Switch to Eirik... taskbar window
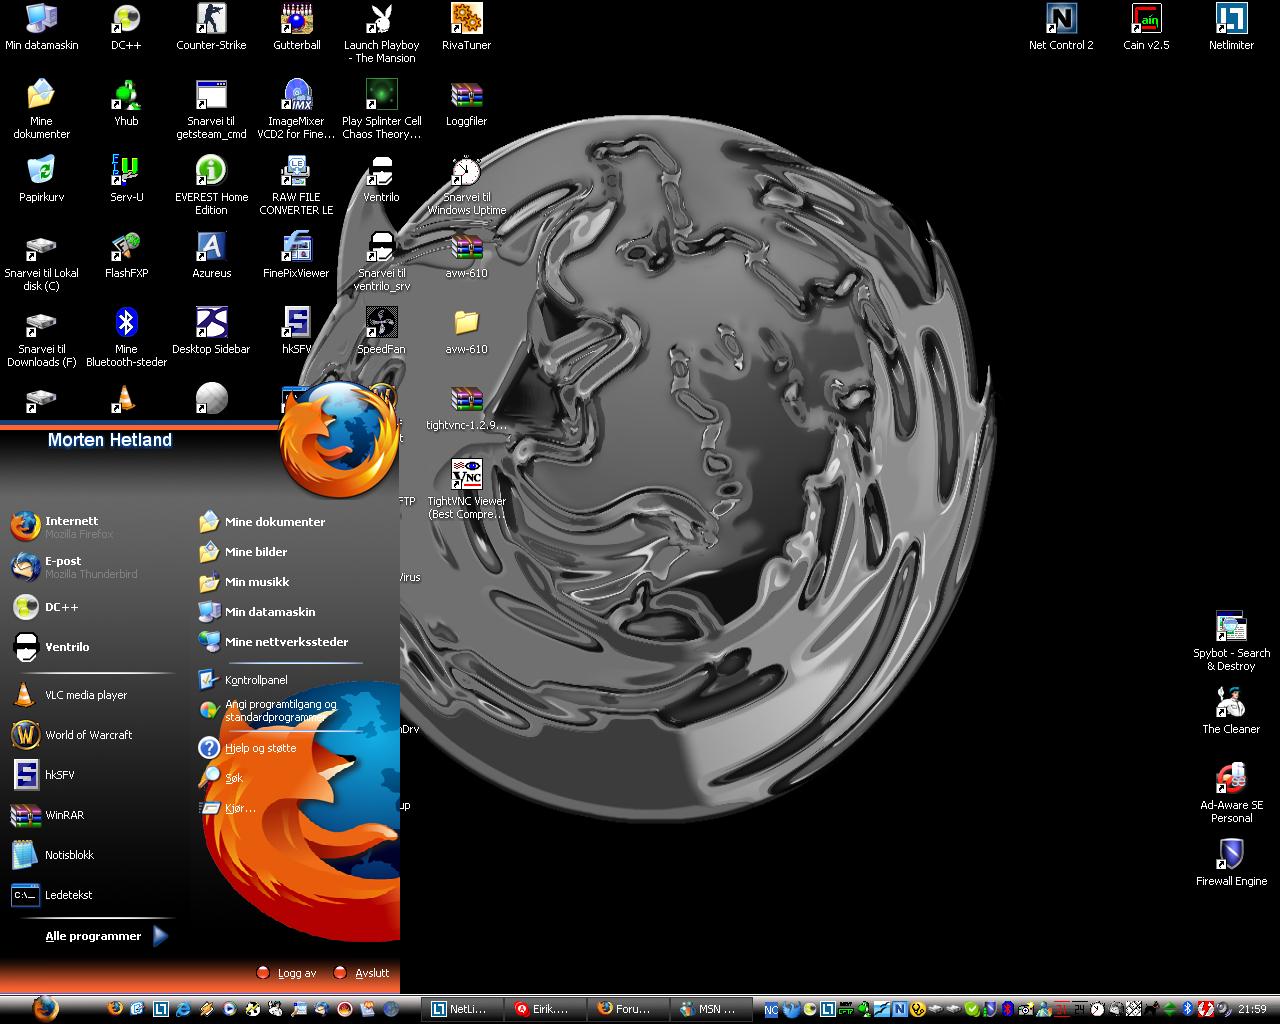 (x=545, y=1009)
